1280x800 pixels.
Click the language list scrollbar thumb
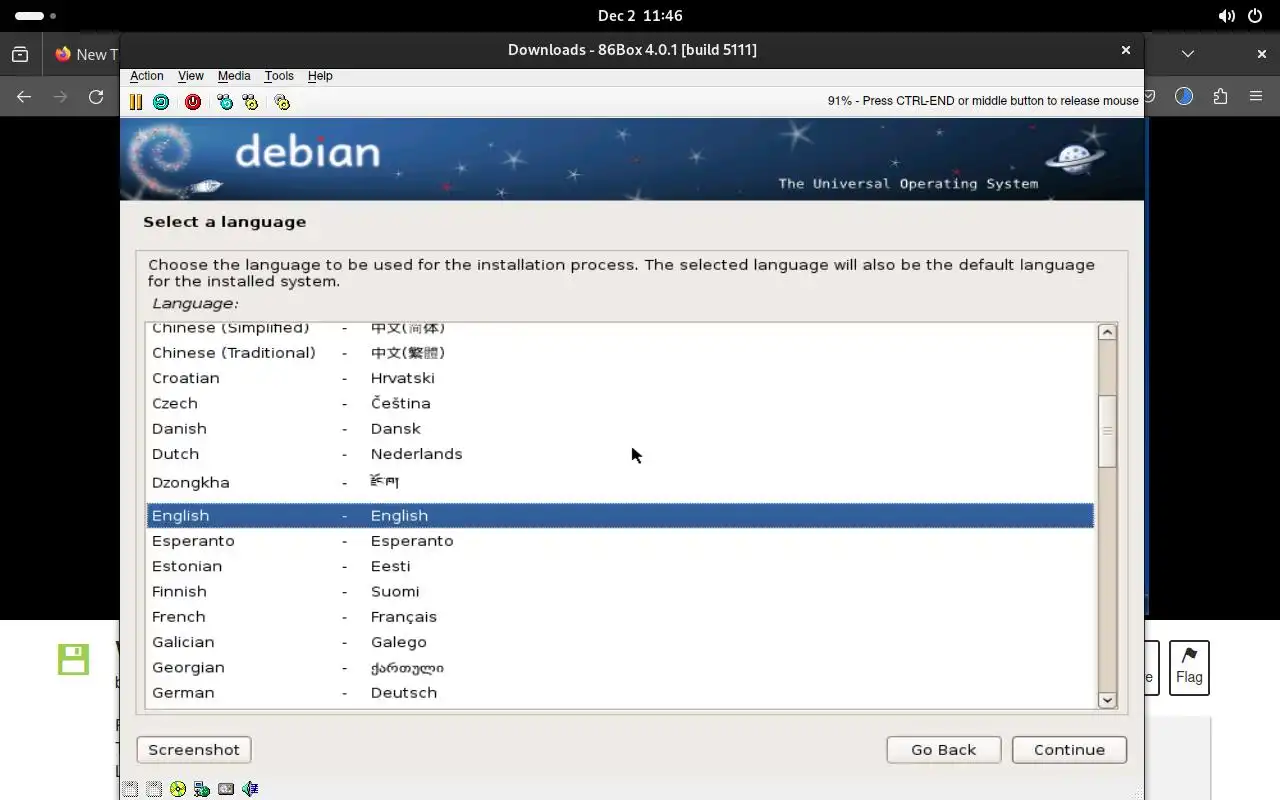point(1107,431)
